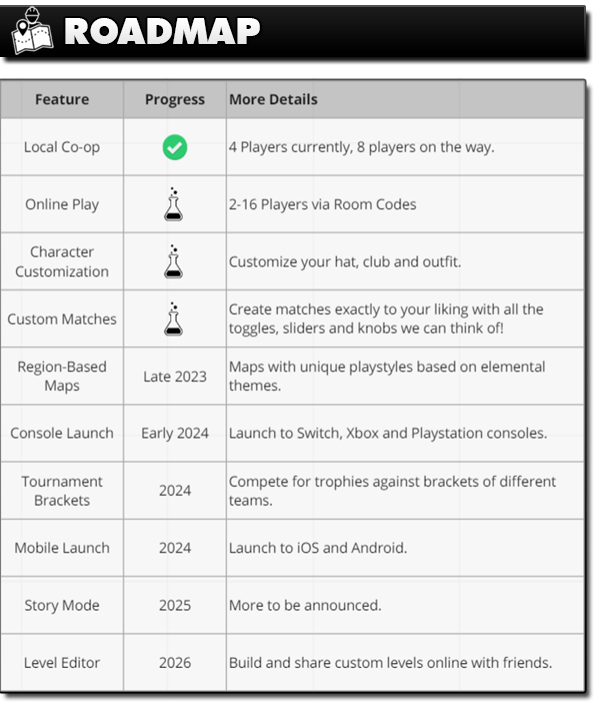This screenshot has height=720, width=607.
Task: Select the Mobile Launch feature cell
Action: (62, 548)
